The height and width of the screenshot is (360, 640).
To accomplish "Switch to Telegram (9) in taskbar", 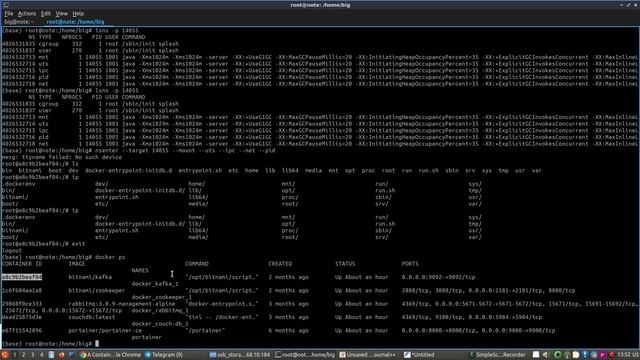I will pyautogui.click(x=164, y=355).
